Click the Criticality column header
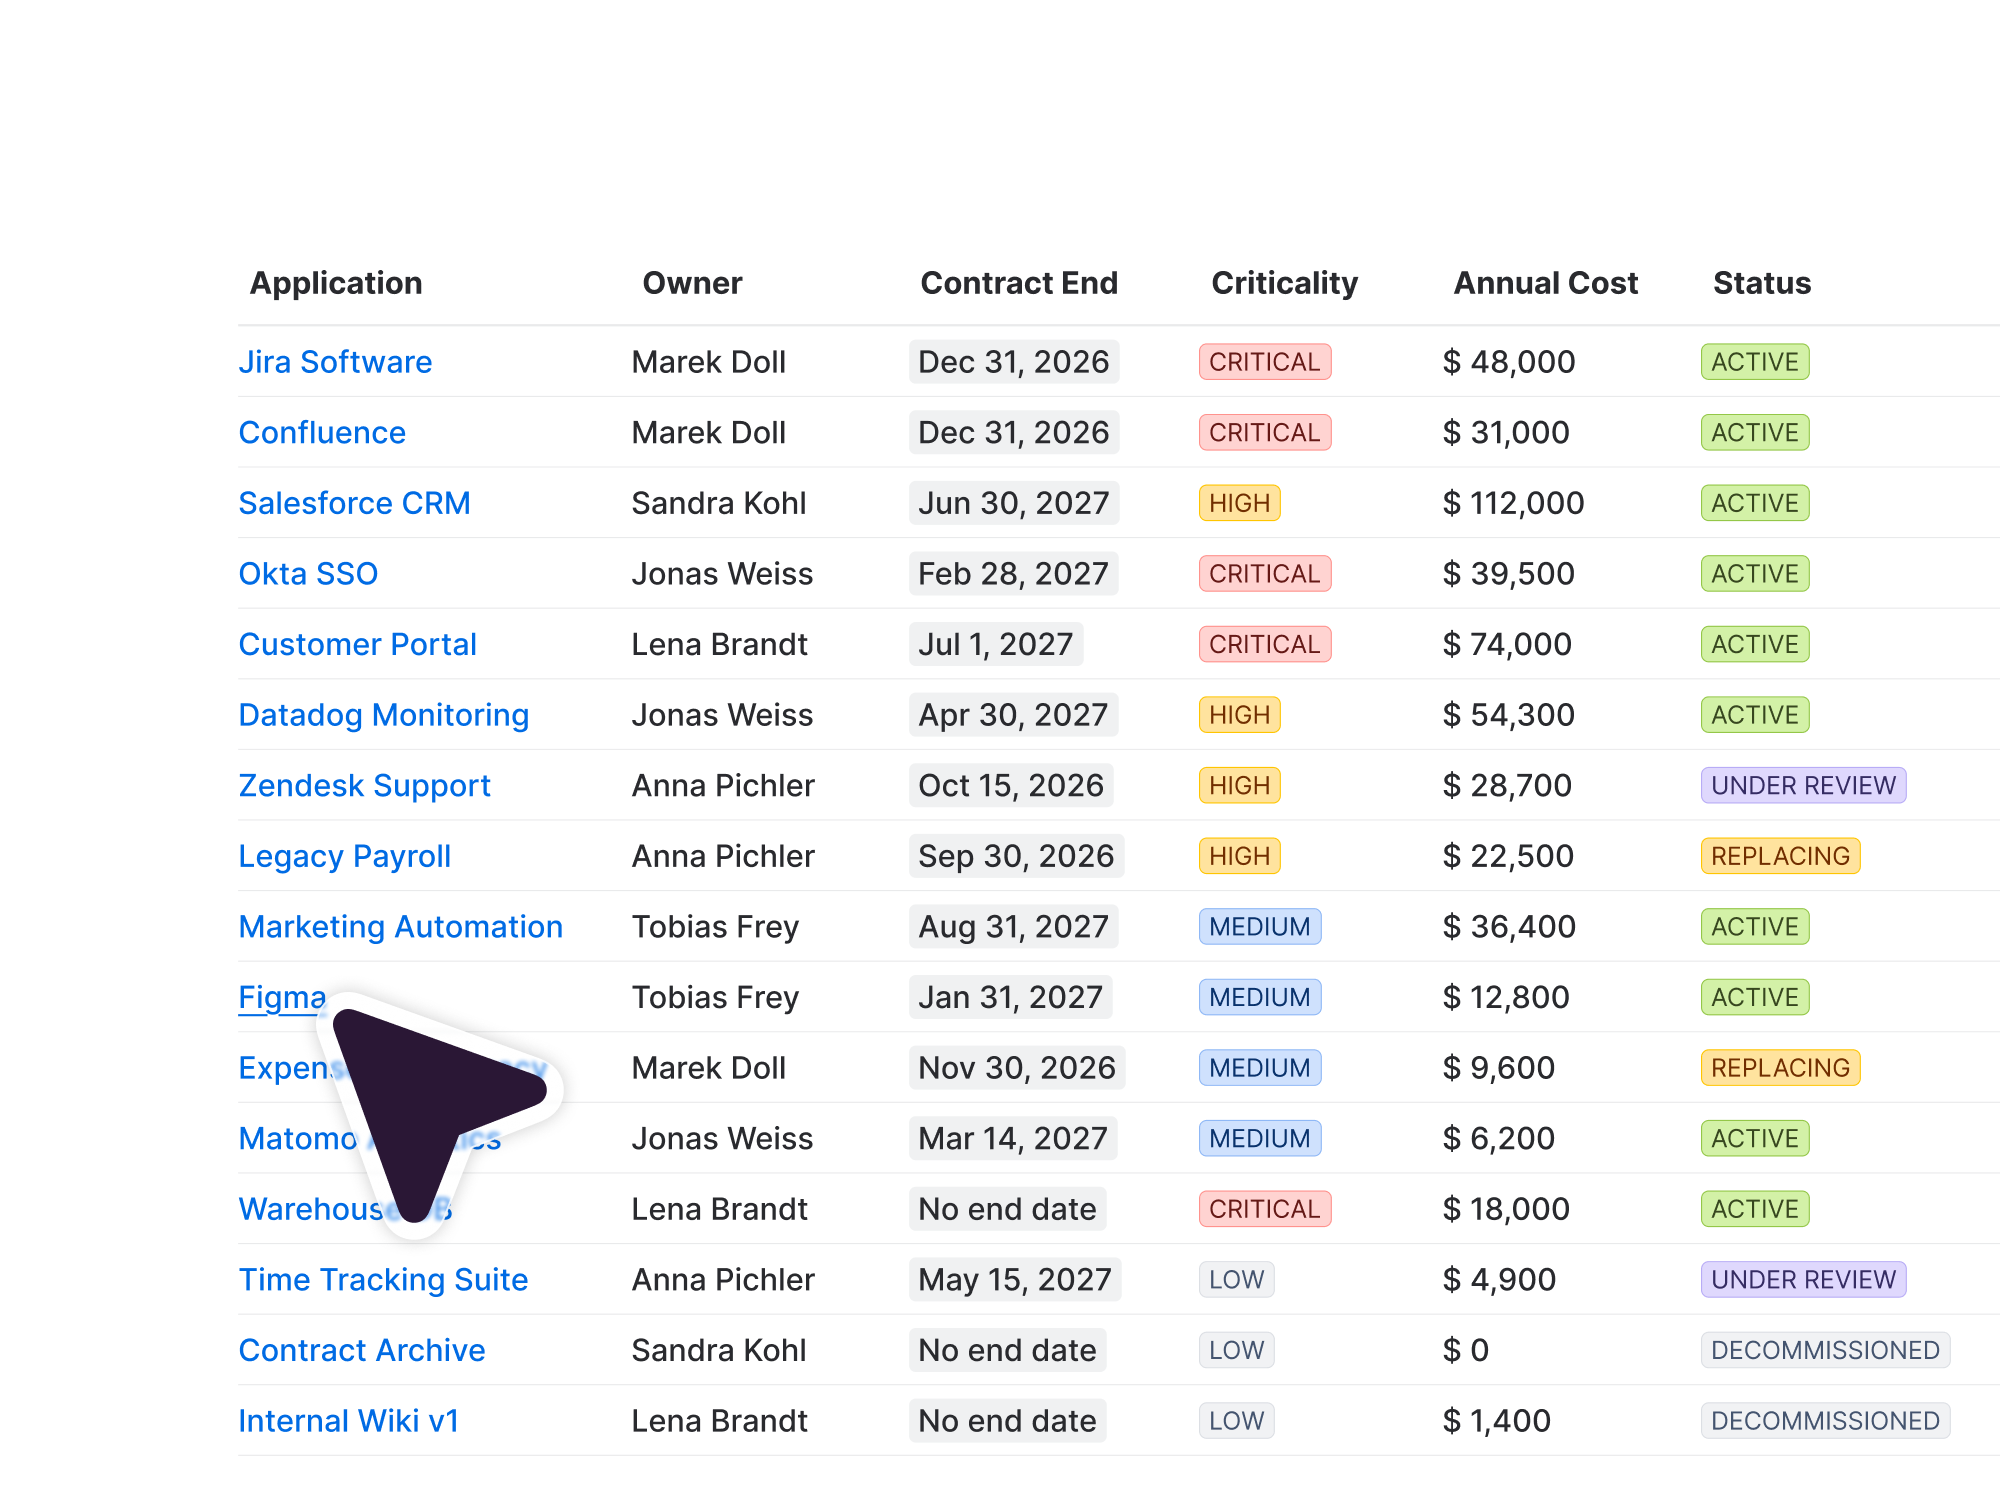This screenshot has height=1500, width=2000. pos(1284,283)
